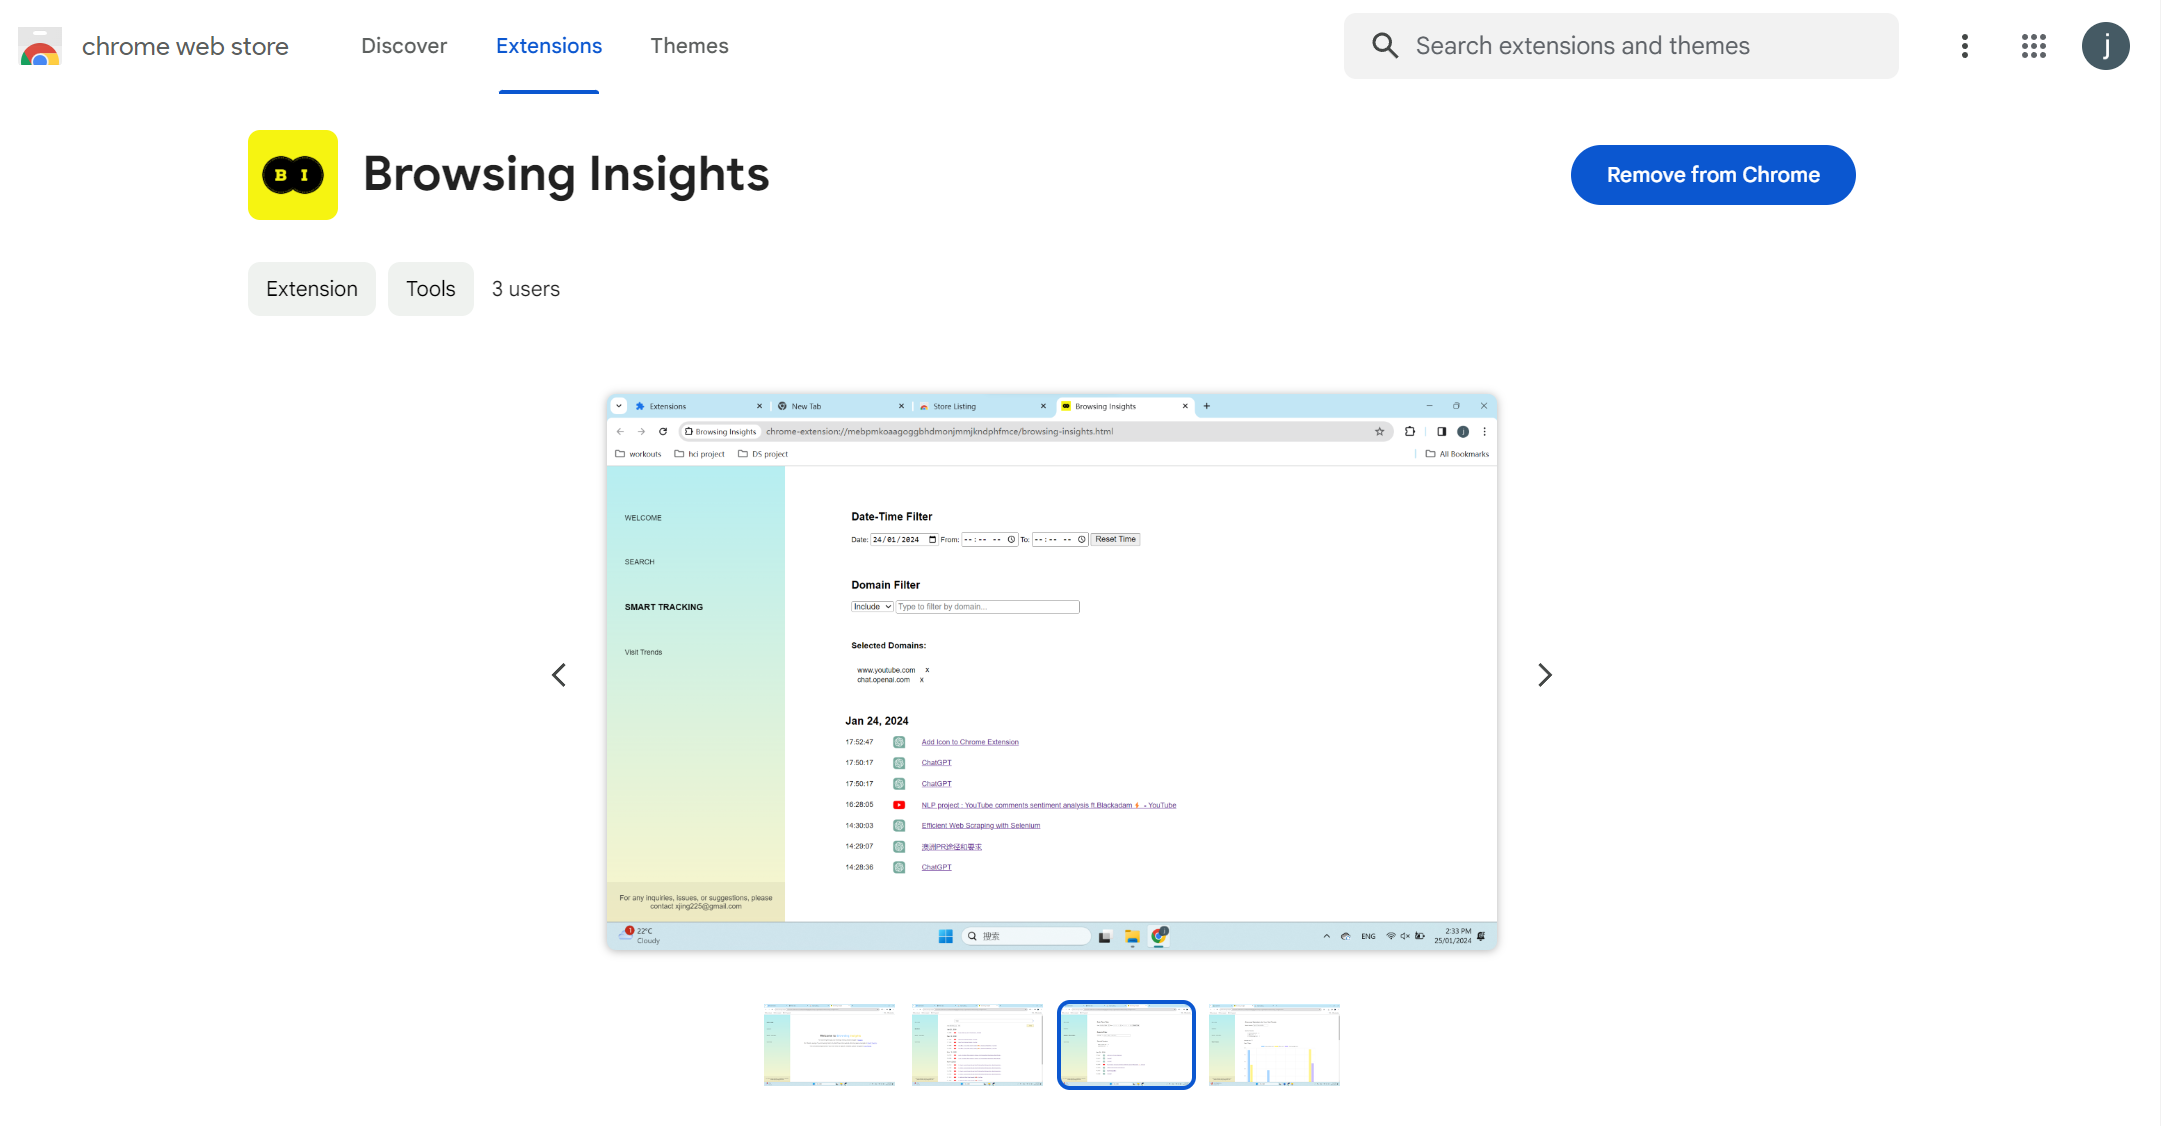Select the second screenshot thumbnail
The width and height of the screenshot is (2161, 1126).
point(977,1044)
